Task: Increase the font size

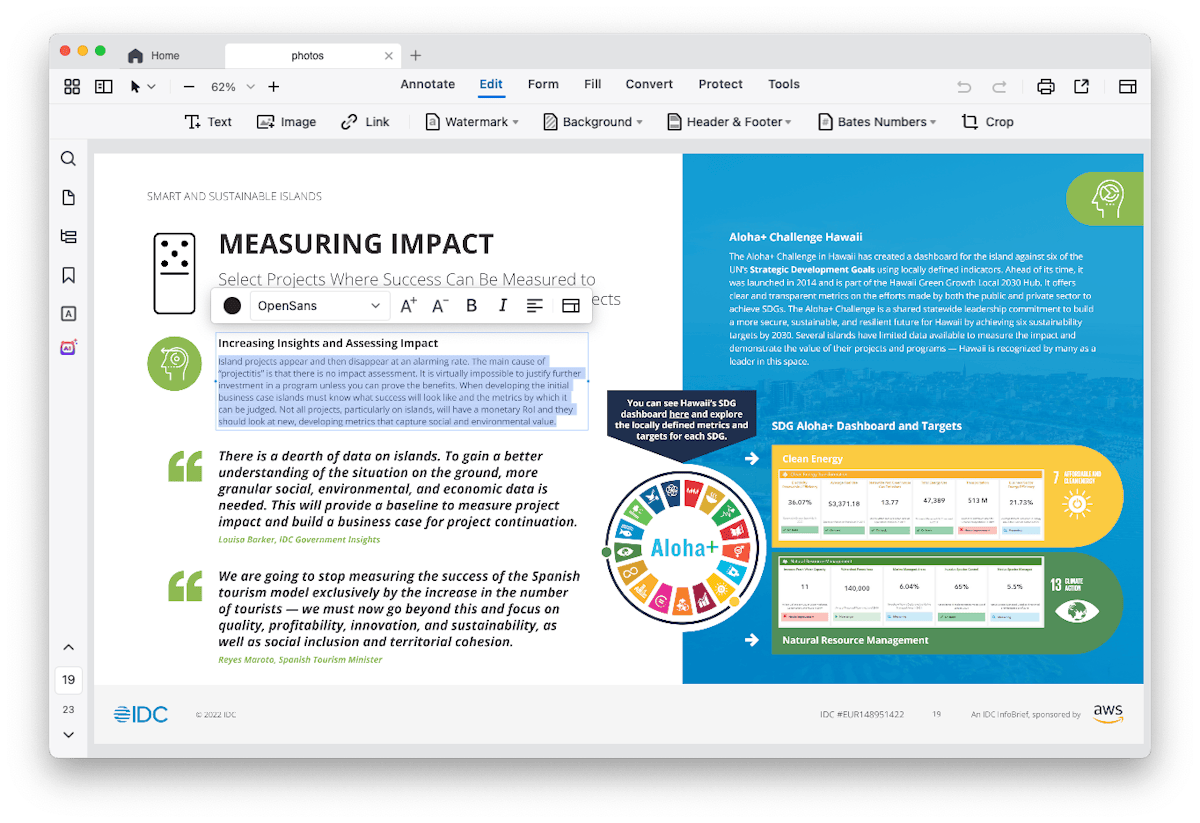Action: point(408,306)
